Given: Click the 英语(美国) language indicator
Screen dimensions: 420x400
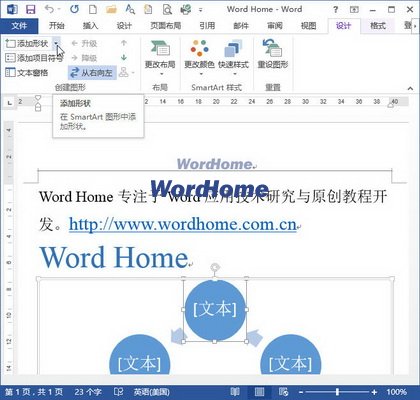Looking at the screenshot, I should 152,392.
